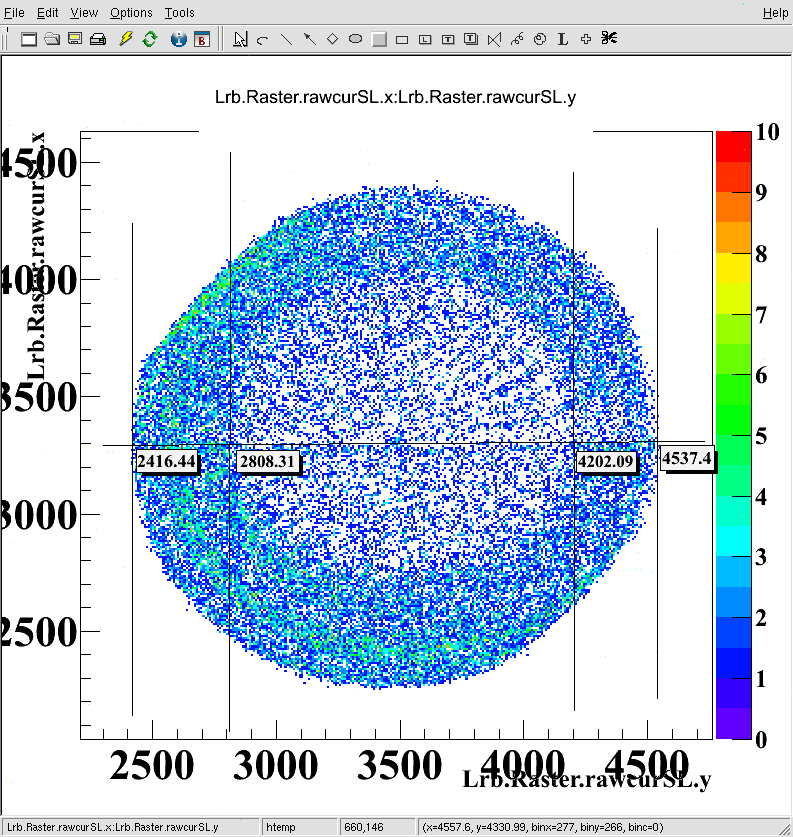Open the Options menu
Image resolution: width=793 pixels, height=837 pixels.
click(x=131, y=12)
